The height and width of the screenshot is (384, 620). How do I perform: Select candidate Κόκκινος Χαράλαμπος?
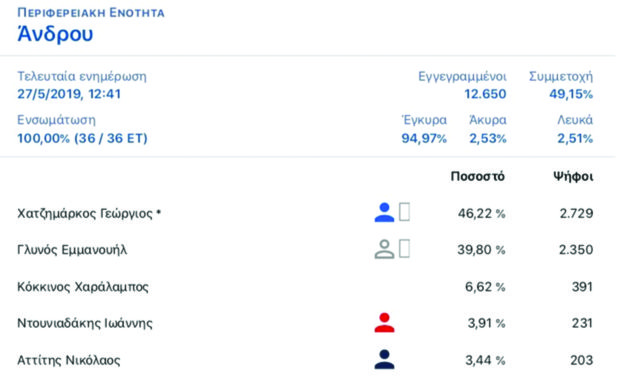pyautogui.click(x=83, y=287)
